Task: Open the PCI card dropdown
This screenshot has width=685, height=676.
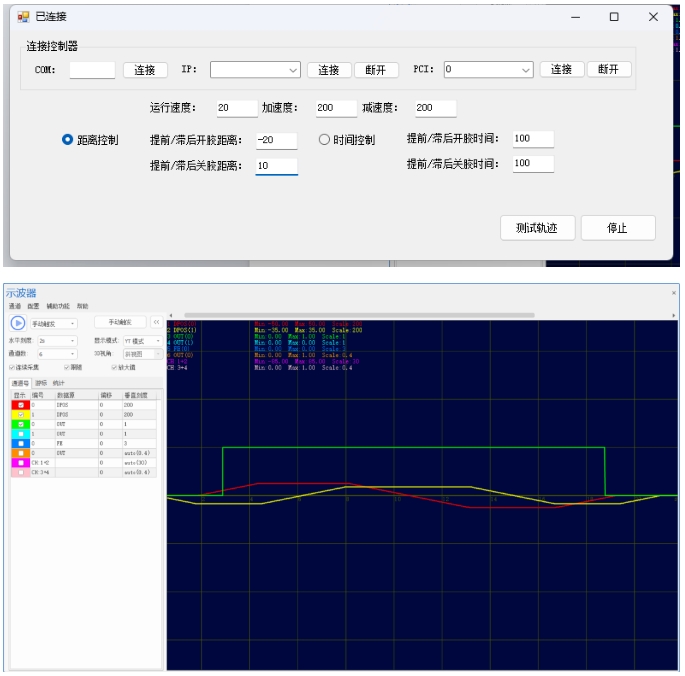Action: pyautogui.click(x=526, y=70)
